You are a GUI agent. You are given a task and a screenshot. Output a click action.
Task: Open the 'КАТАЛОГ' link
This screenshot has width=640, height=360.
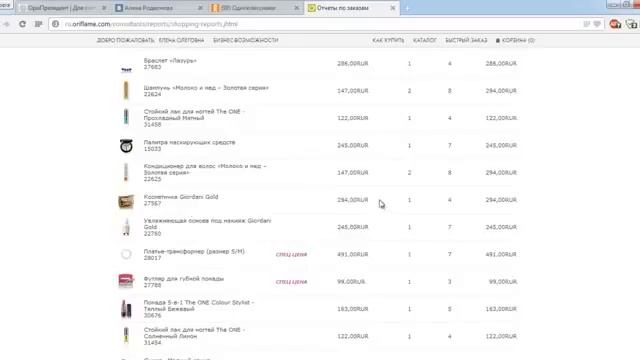point(424,40)
